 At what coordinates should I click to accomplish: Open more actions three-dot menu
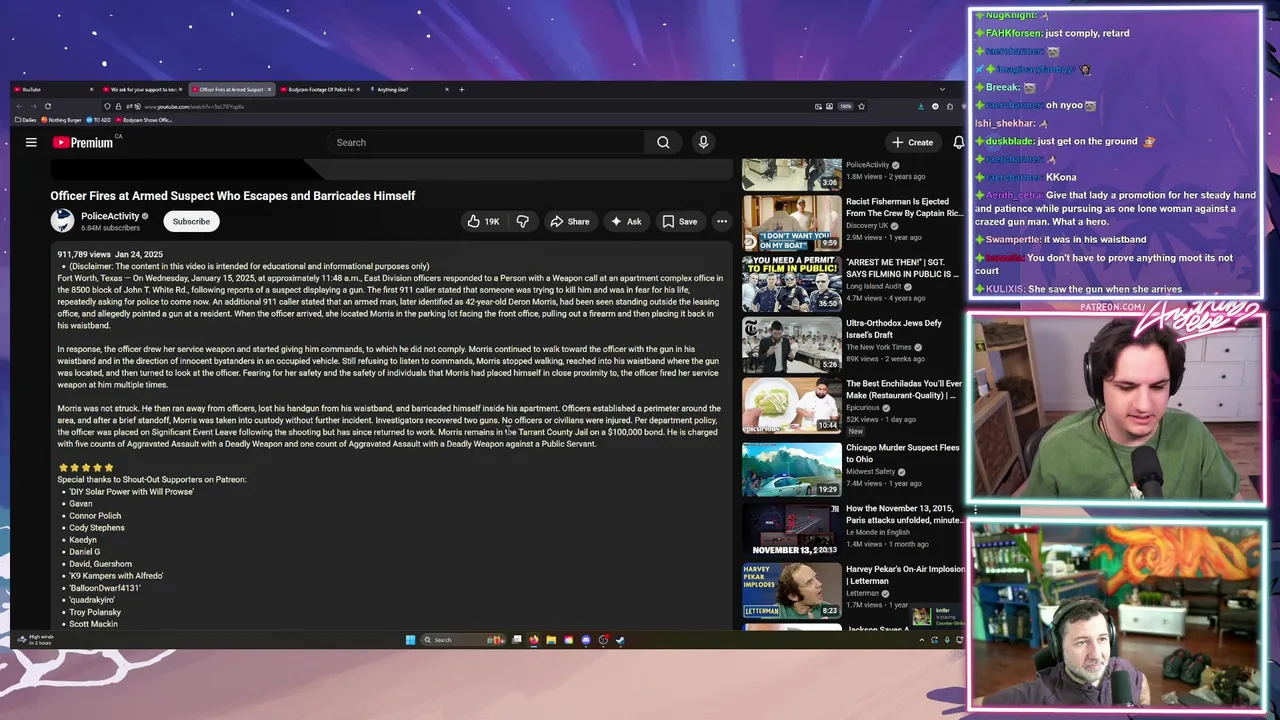721,221
